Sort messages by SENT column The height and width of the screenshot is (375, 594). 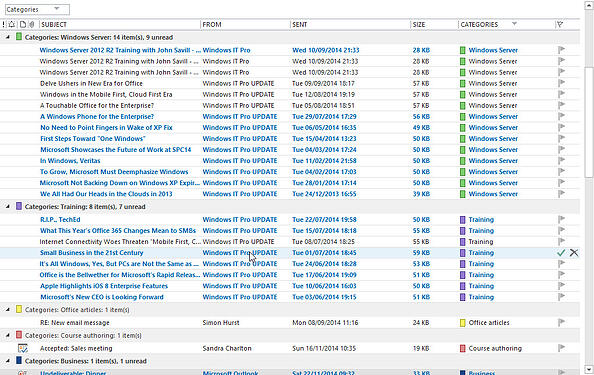[300, 25]
